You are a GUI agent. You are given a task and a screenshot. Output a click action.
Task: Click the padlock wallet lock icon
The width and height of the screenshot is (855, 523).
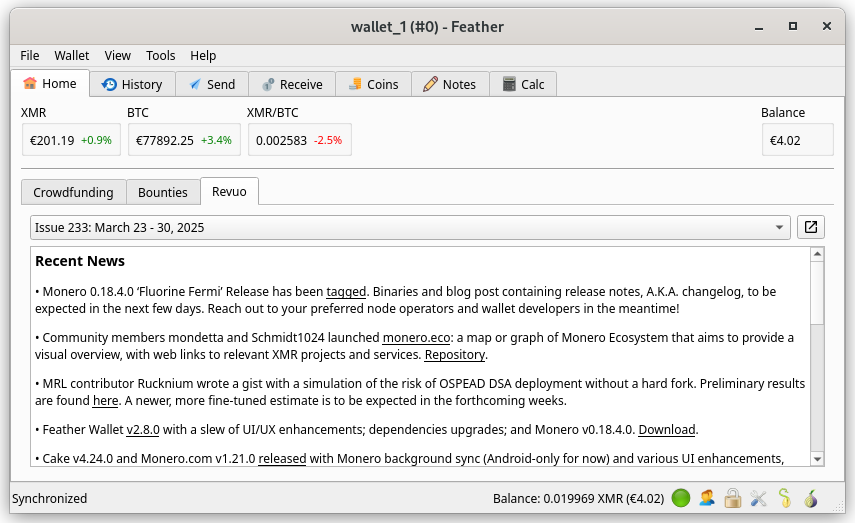(x=732, y=498)
